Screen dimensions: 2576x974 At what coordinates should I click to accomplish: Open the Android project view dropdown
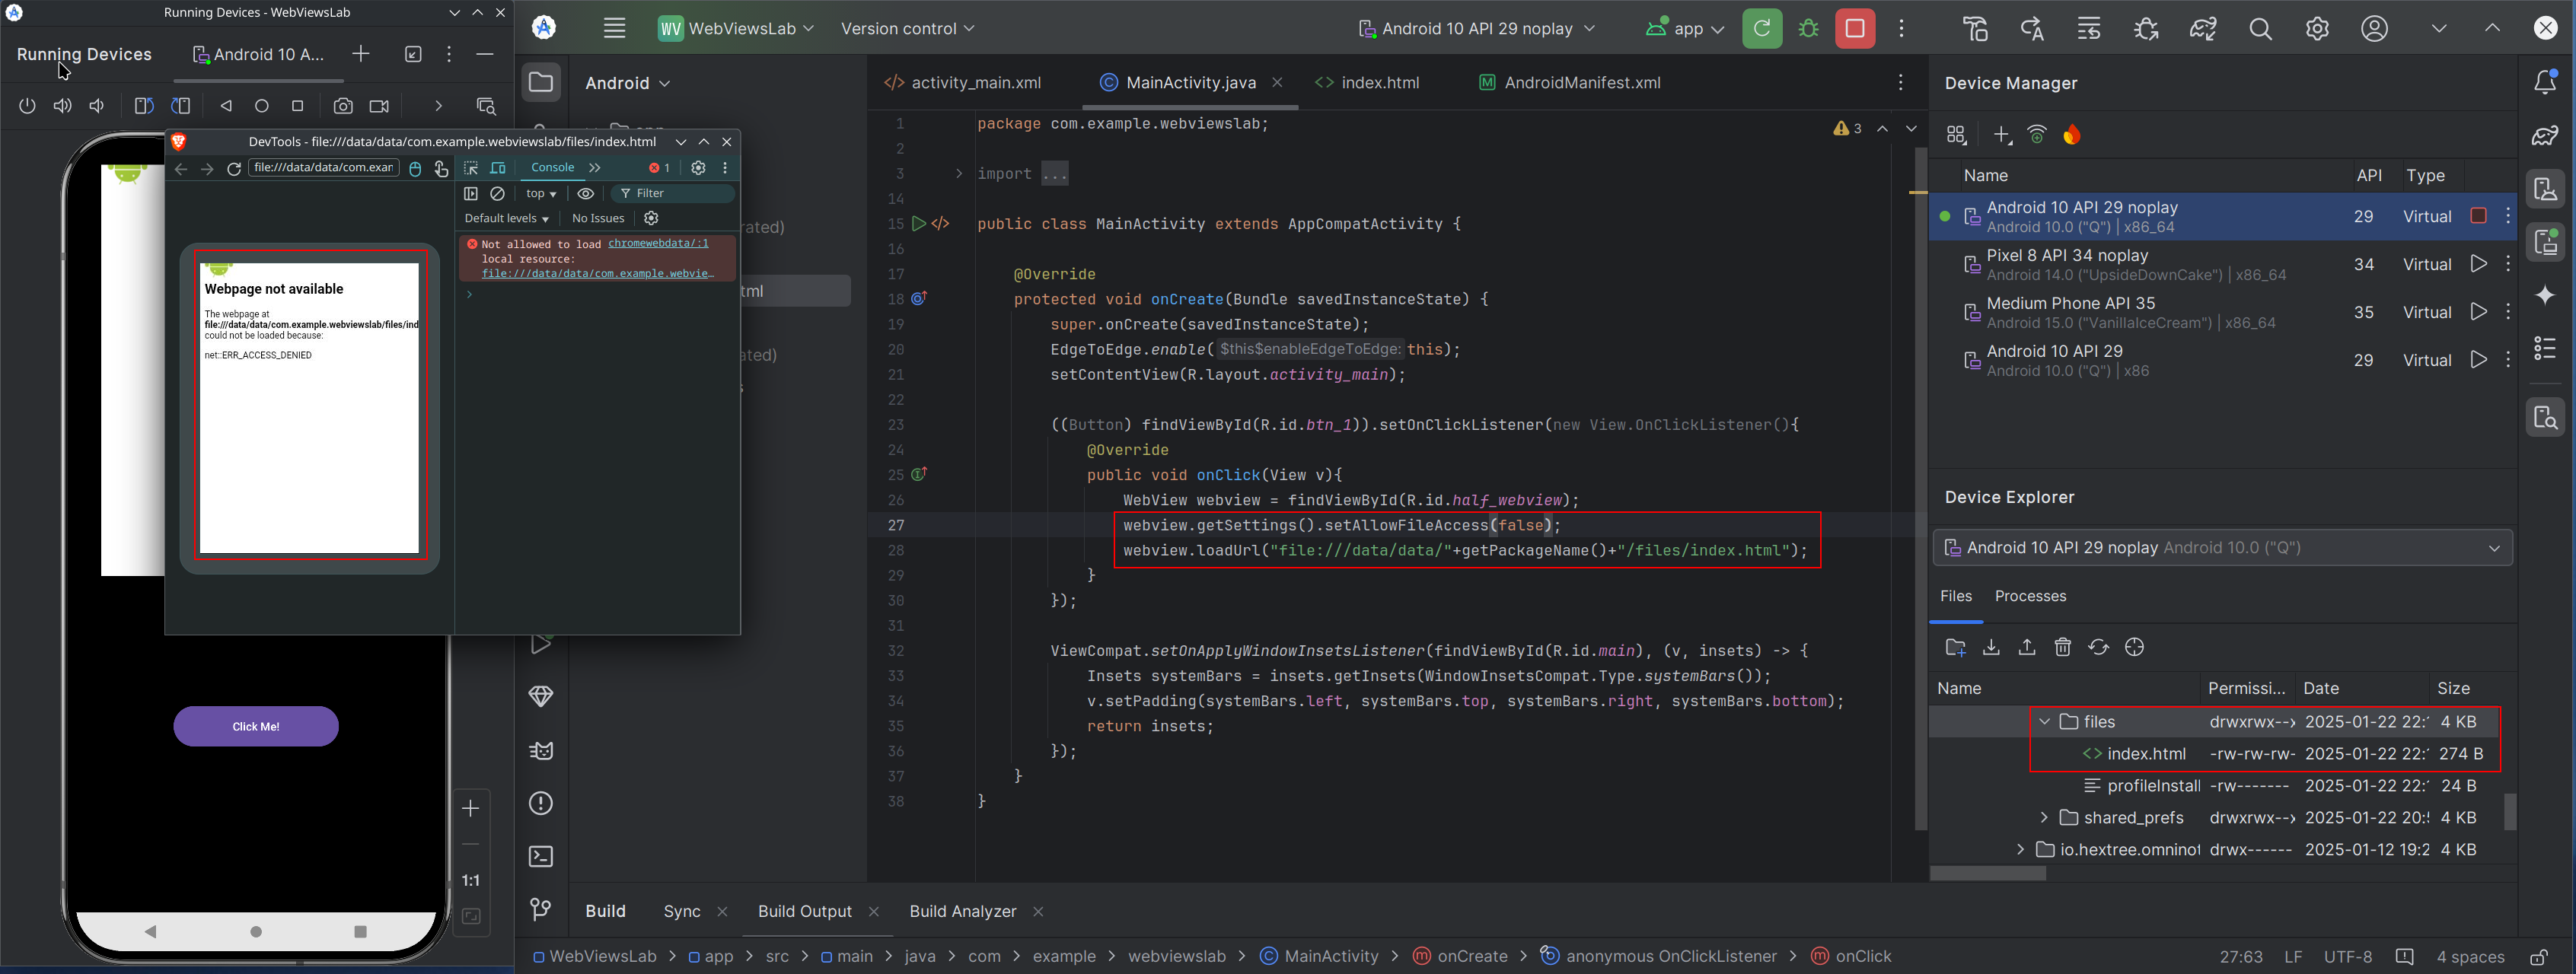tap(628, 83)
